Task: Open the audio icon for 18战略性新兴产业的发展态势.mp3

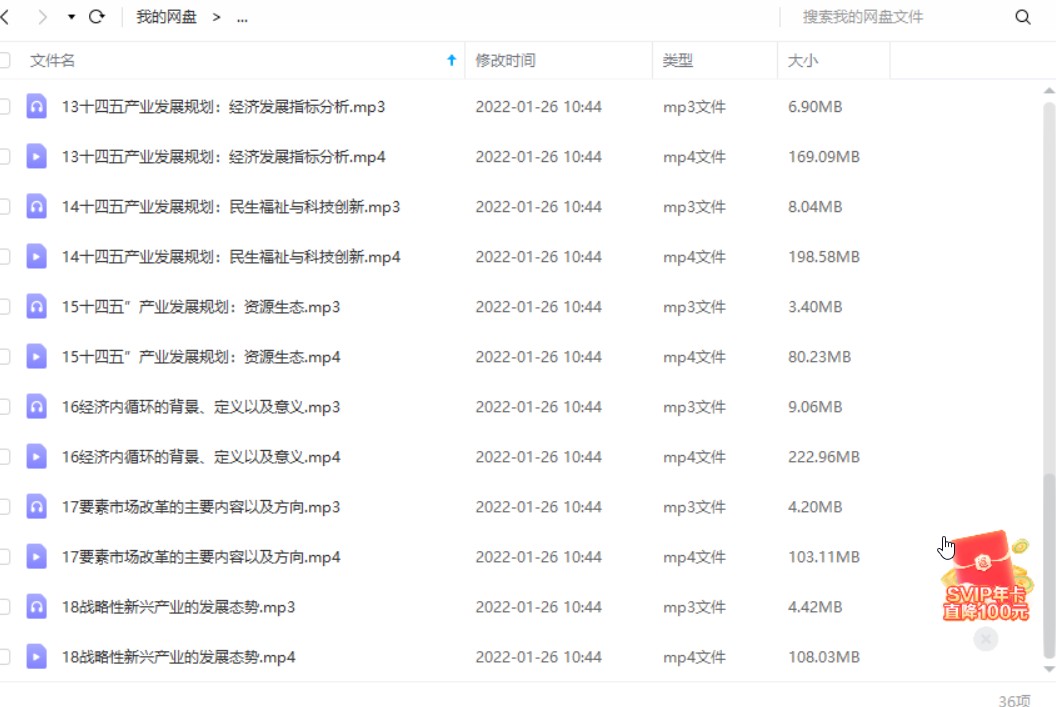Action: pyautogui.click(x=37, y=606)
